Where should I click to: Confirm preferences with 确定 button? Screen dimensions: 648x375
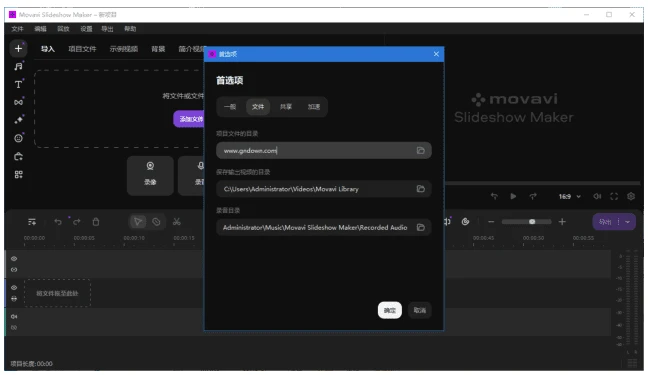pos(390,310)
